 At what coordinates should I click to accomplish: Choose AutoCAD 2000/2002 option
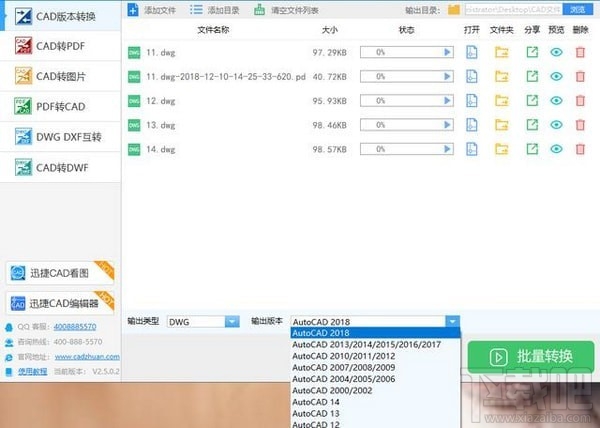[375, 390]
